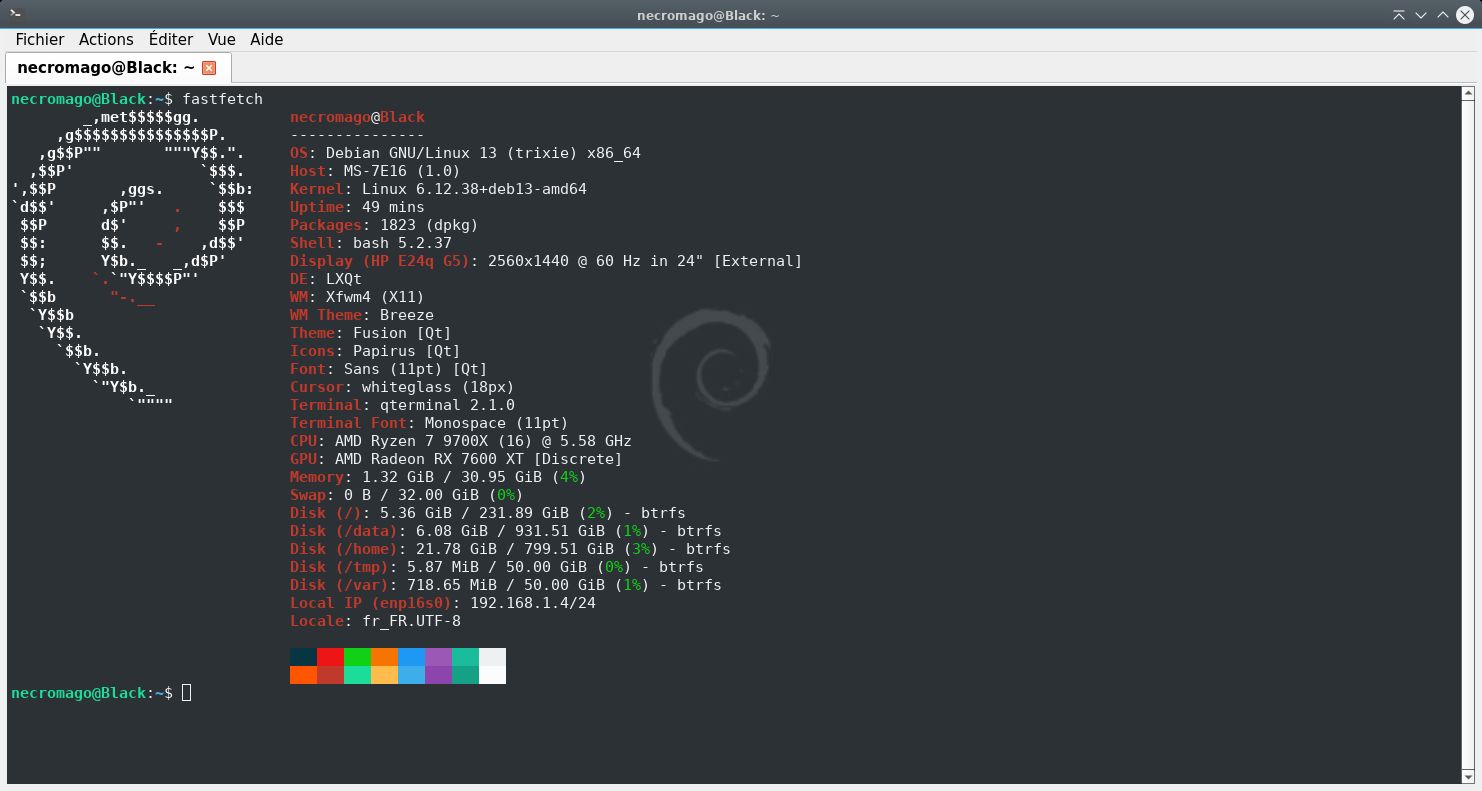This screenshot has width=1482, height=791.
Task: Click the pure white swatch in lower row
Action: (492, 675)
